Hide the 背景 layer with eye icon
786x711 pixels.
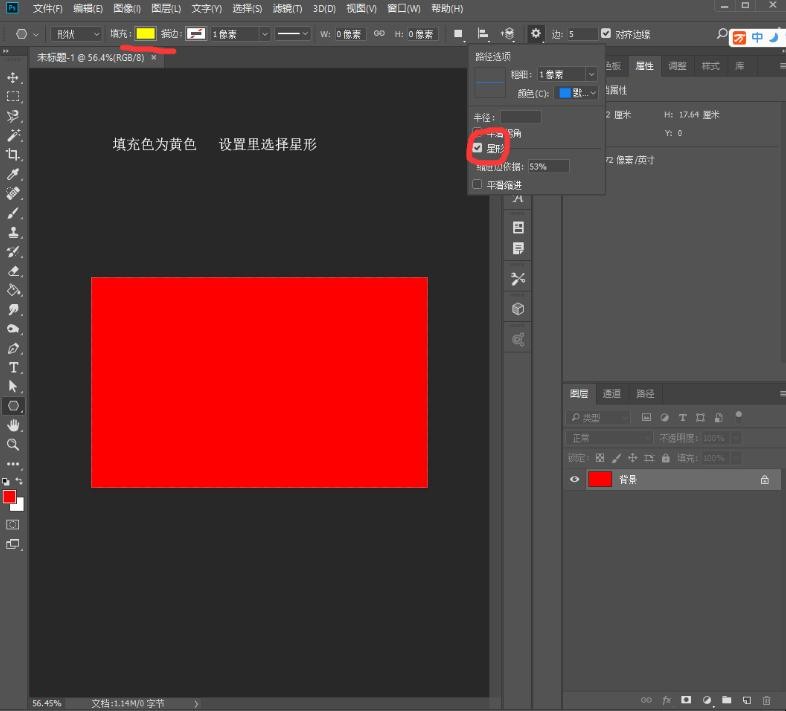574,480
